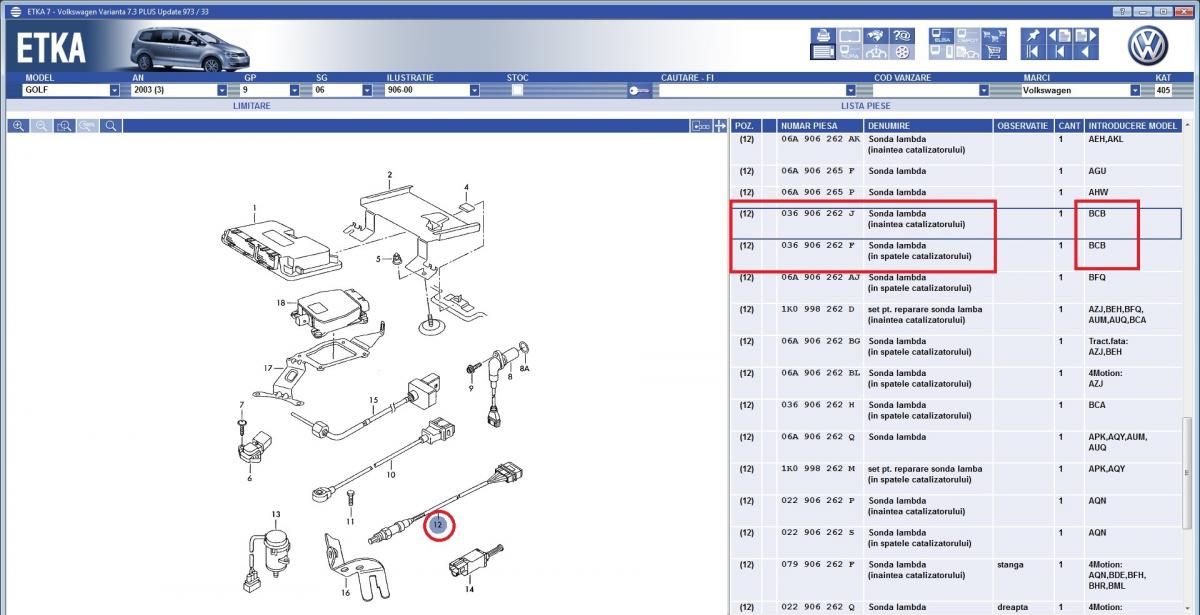This screenshot has height=615, width=1200.
Task: Expand the SG dropdown
Action: 366,90
